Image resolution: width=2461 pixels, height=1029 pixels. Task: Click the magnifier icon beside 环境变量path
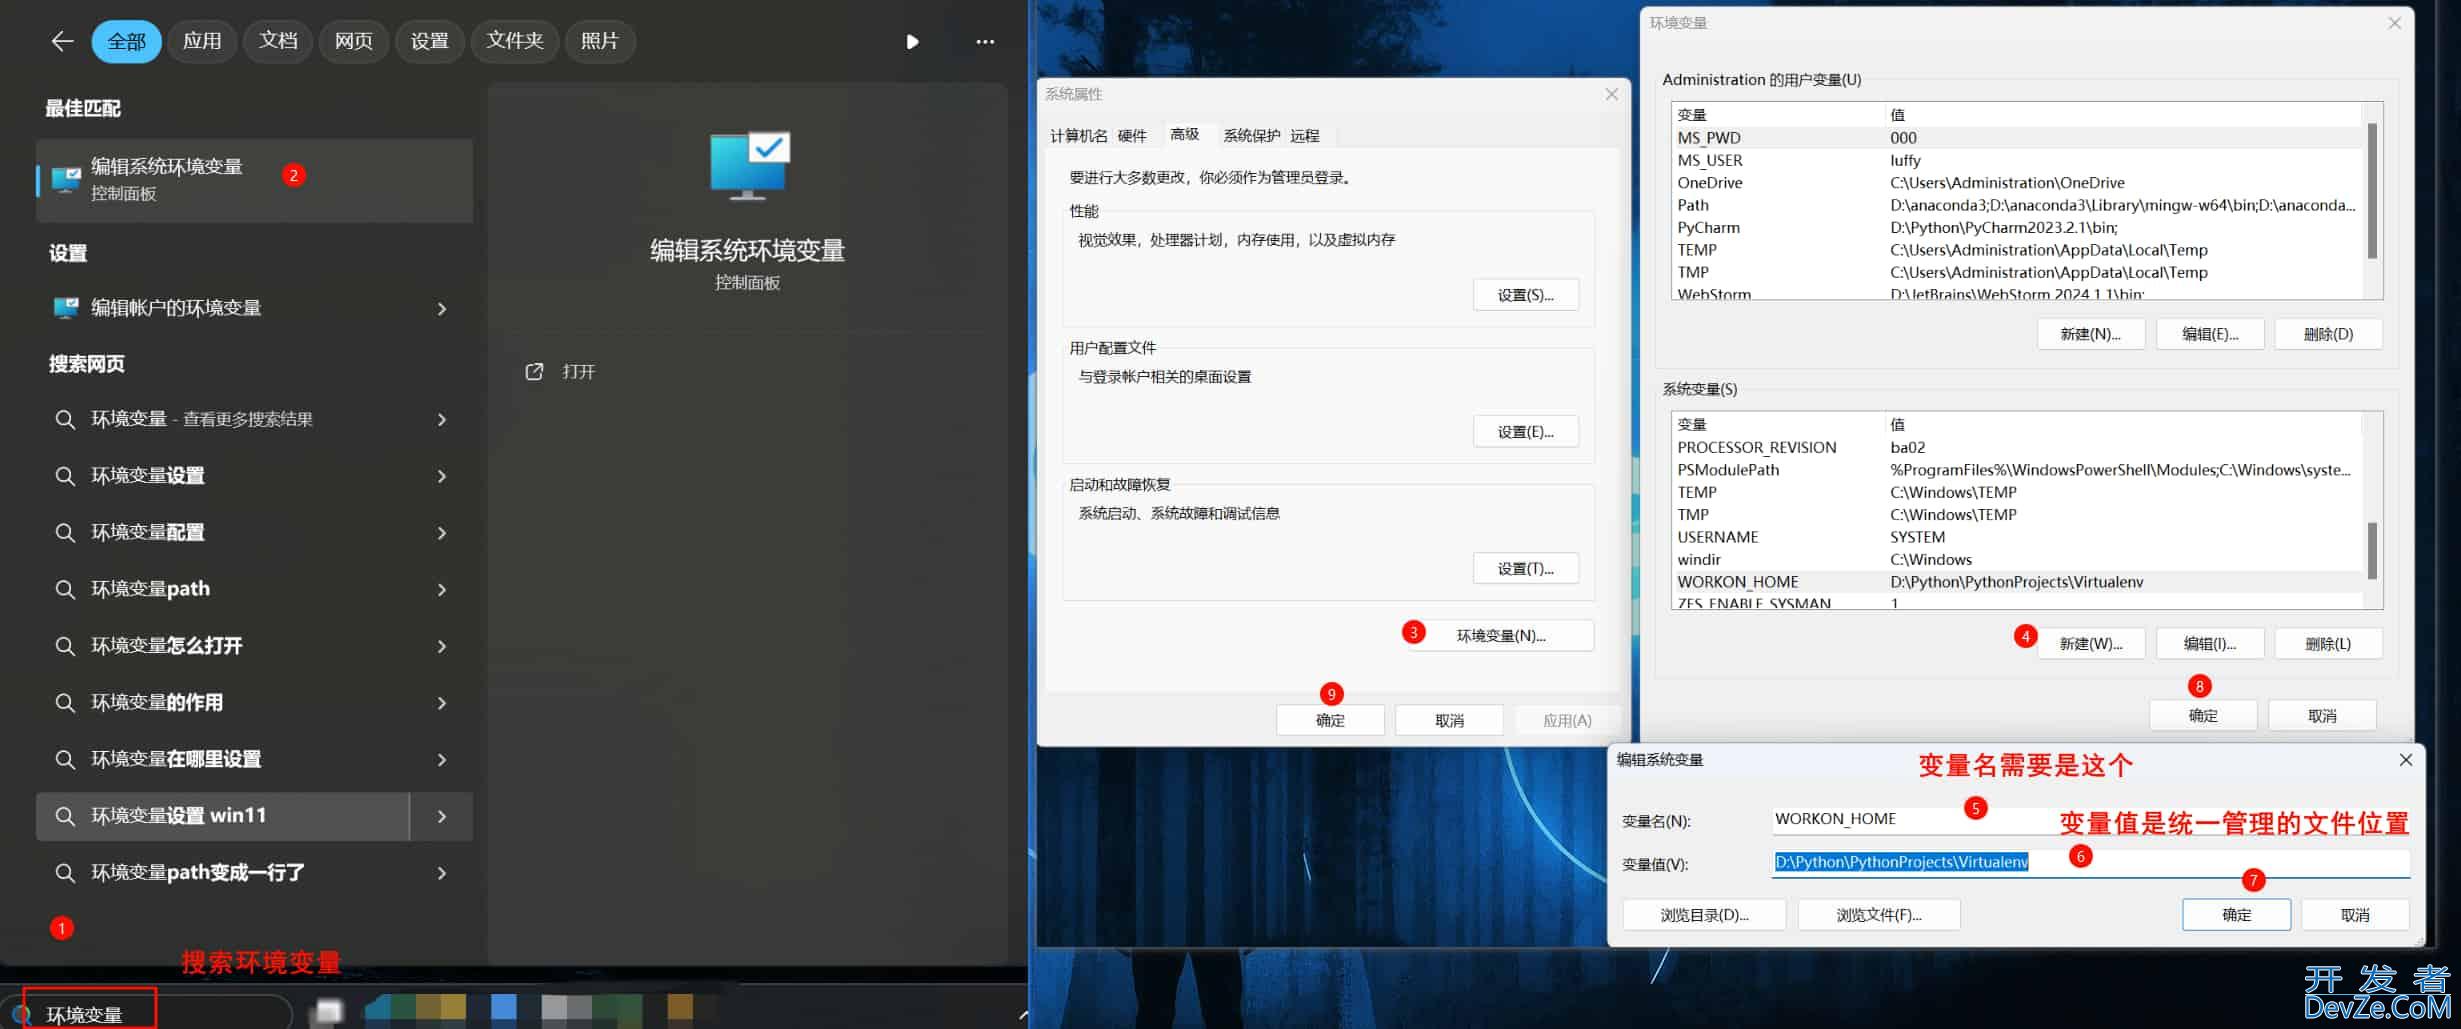[x=65, y=589]
